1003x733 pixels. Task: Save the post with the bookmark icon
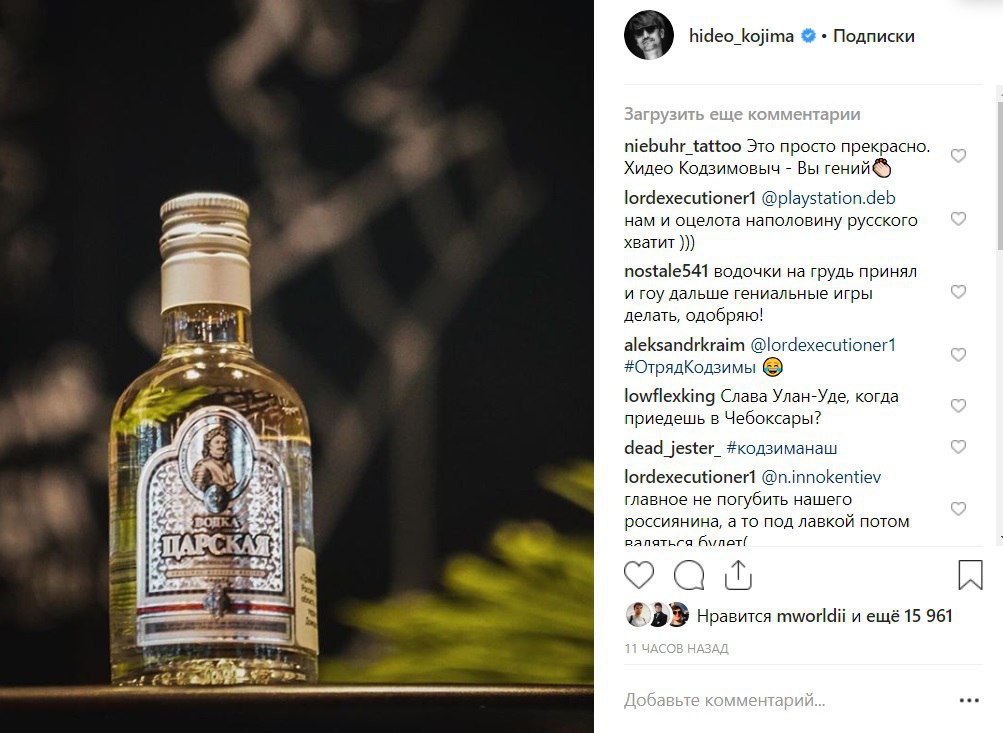click(x=970, y=574)
